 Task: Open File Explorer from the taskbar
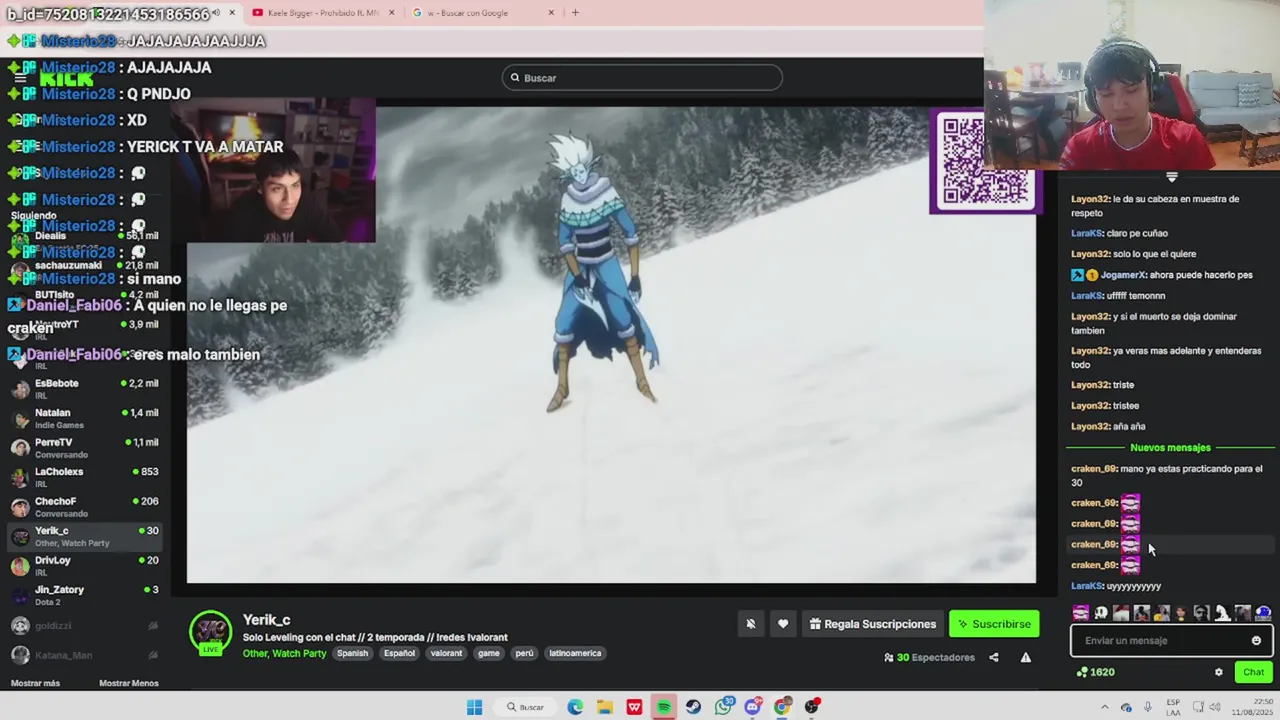[605, 707]
